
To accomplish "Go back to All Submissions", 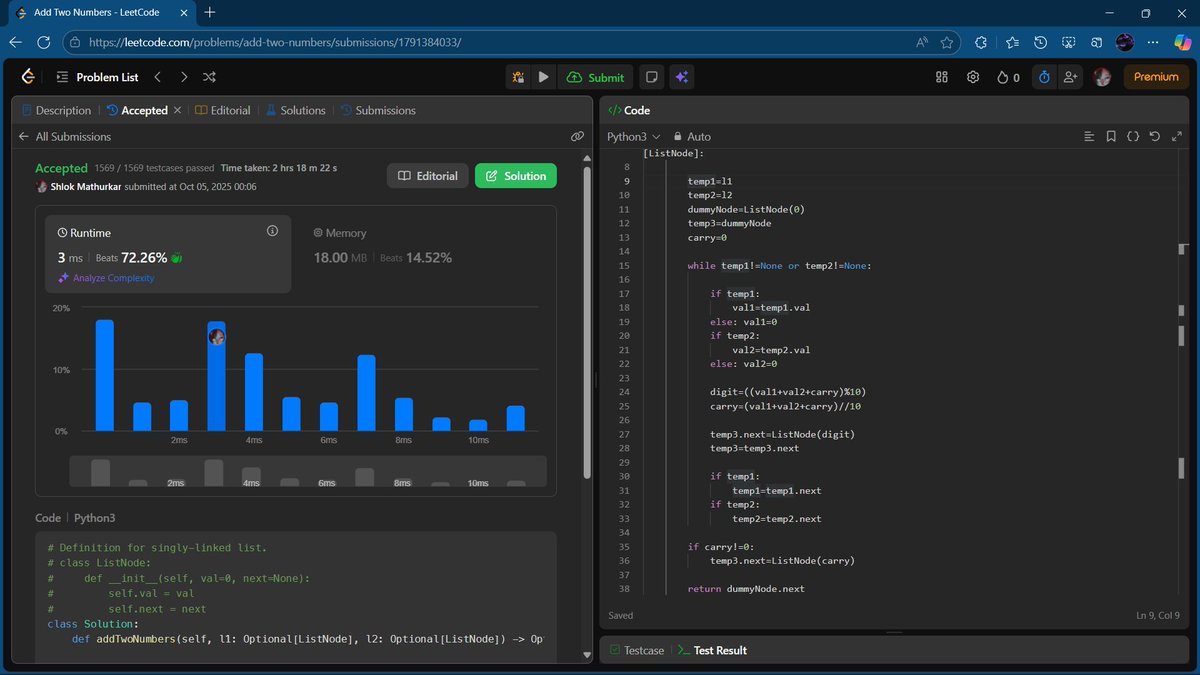I will pyautogui.click(x=65, y=136).
